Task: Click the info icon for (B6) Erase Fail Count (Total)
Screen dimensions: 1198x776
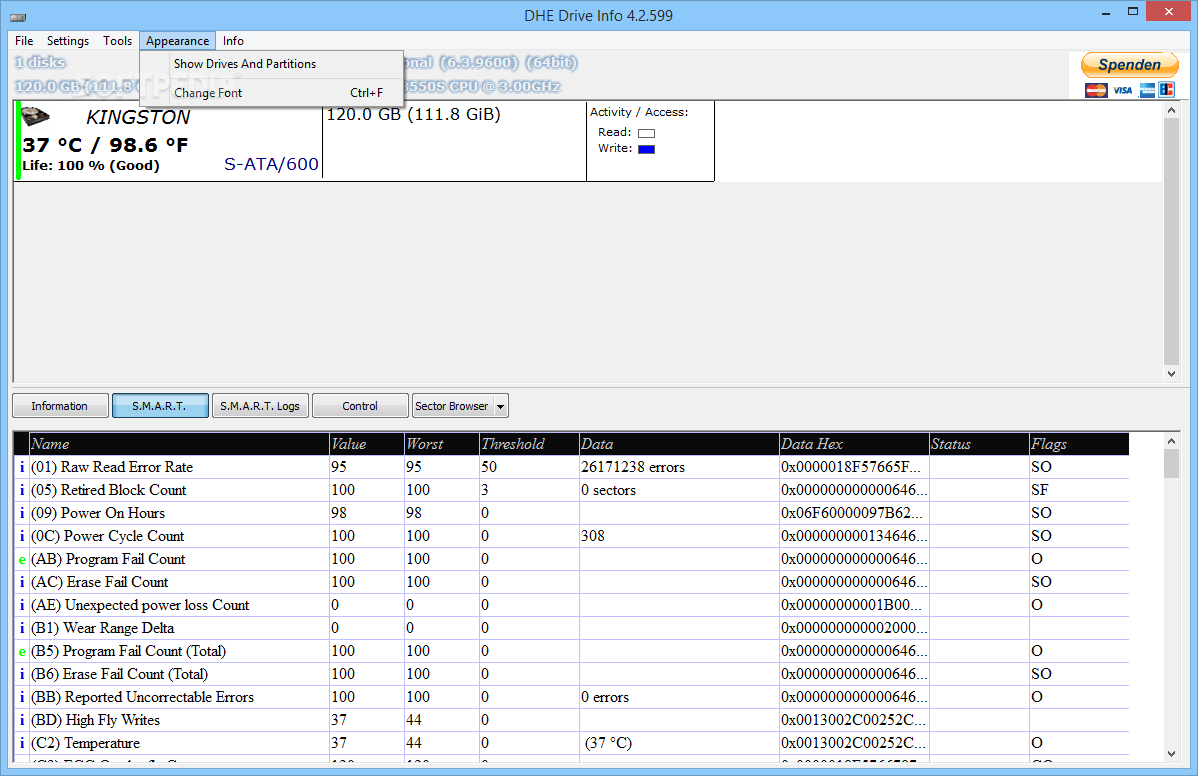Action: click(21, 674)
